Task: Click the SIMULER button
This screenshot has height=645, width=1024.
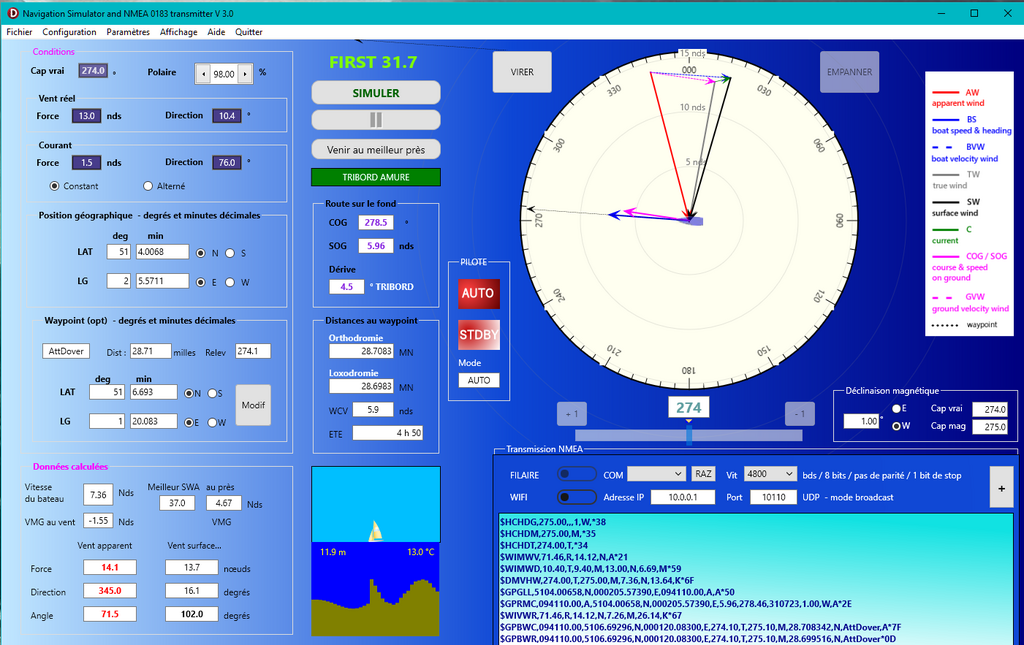Action: coord(376,93)
